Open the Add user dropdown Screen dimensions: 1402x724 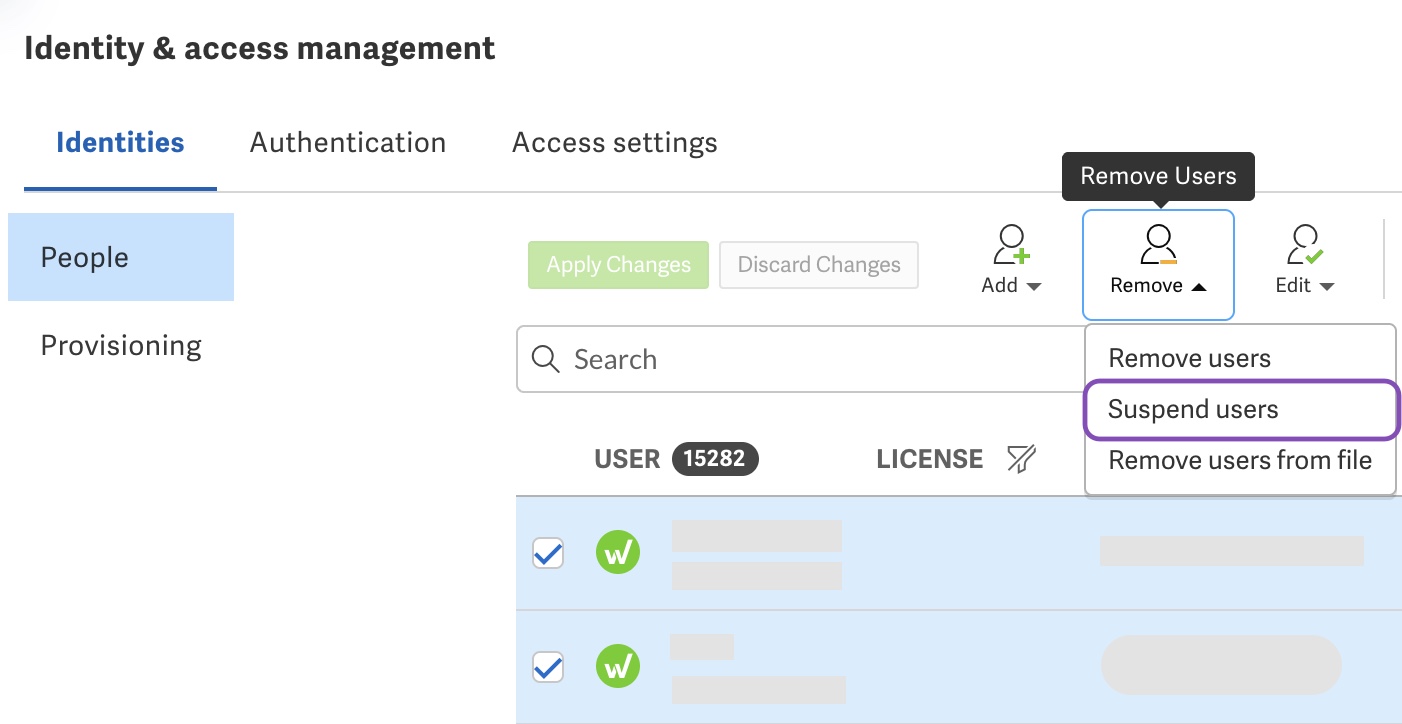tap(1011, 261)
